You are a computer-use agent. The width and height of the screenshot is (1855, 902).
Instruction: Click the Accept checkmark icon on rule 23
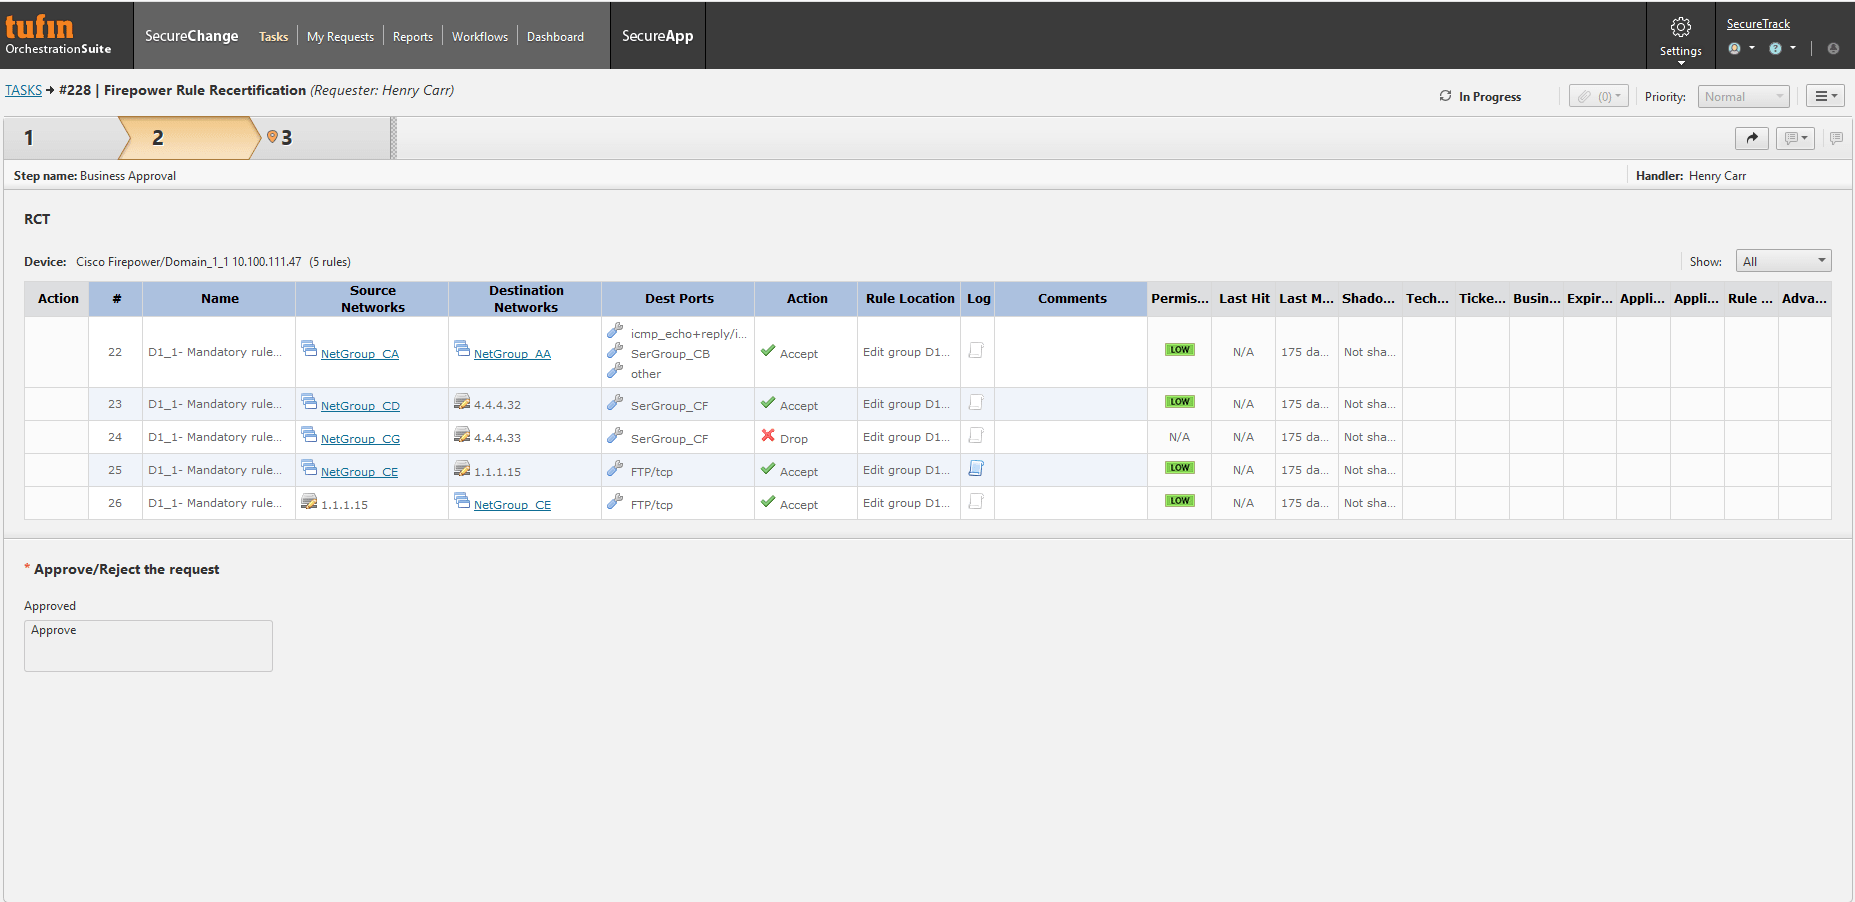768,402
